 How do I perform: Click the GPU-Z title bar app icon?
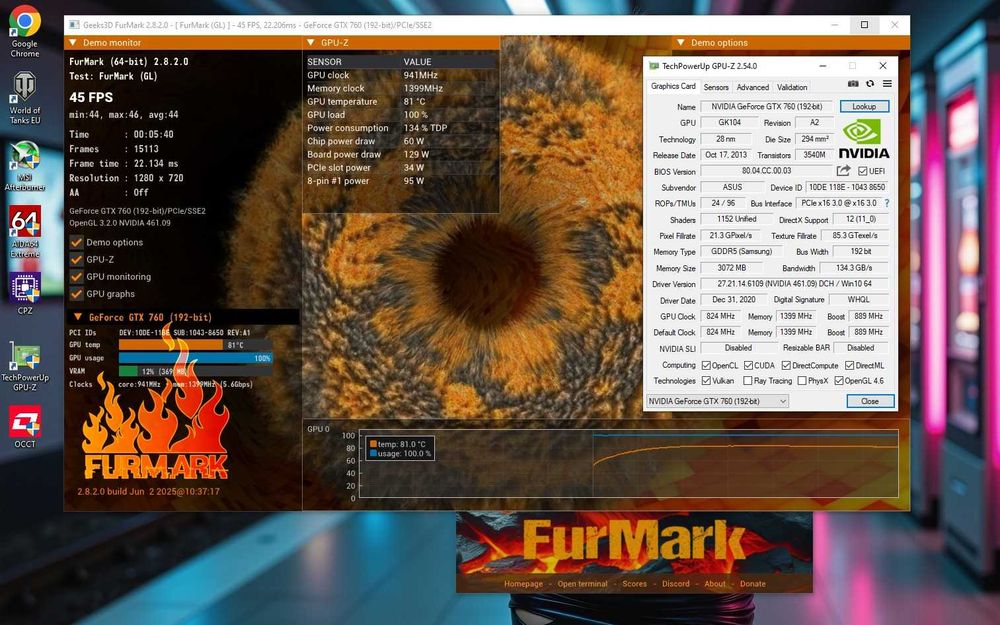(x=654, y=66)
